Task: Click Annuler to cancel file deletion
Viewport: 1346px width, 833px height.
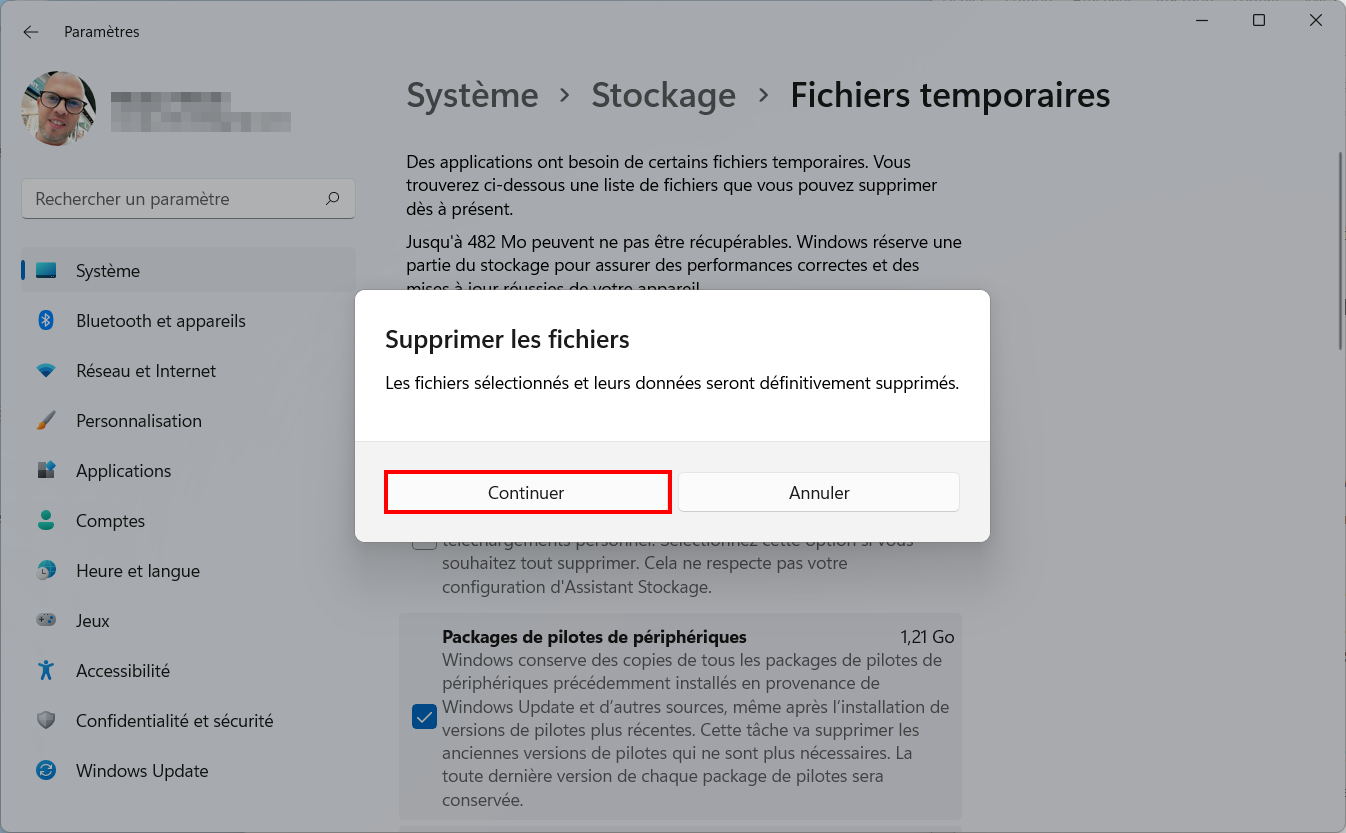Action: tap(819, 493)
